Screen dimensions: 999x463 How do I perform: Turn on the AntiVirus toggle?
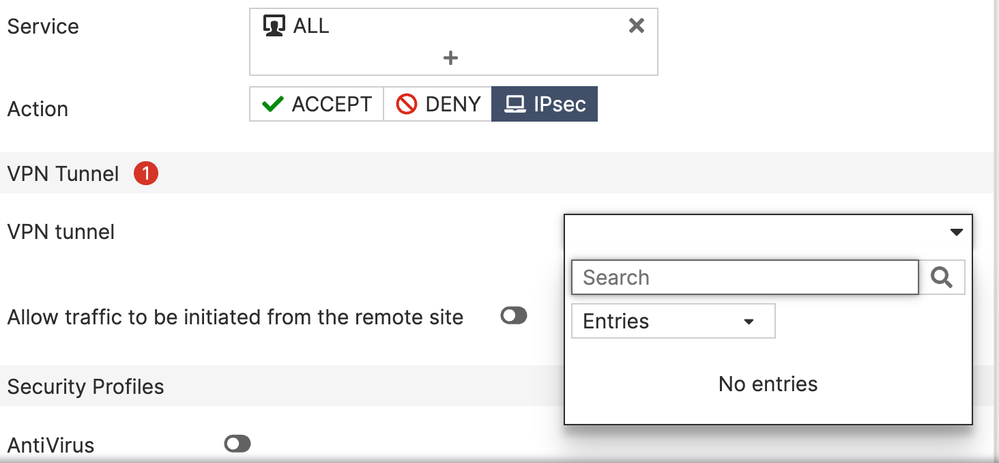[237, 443]
